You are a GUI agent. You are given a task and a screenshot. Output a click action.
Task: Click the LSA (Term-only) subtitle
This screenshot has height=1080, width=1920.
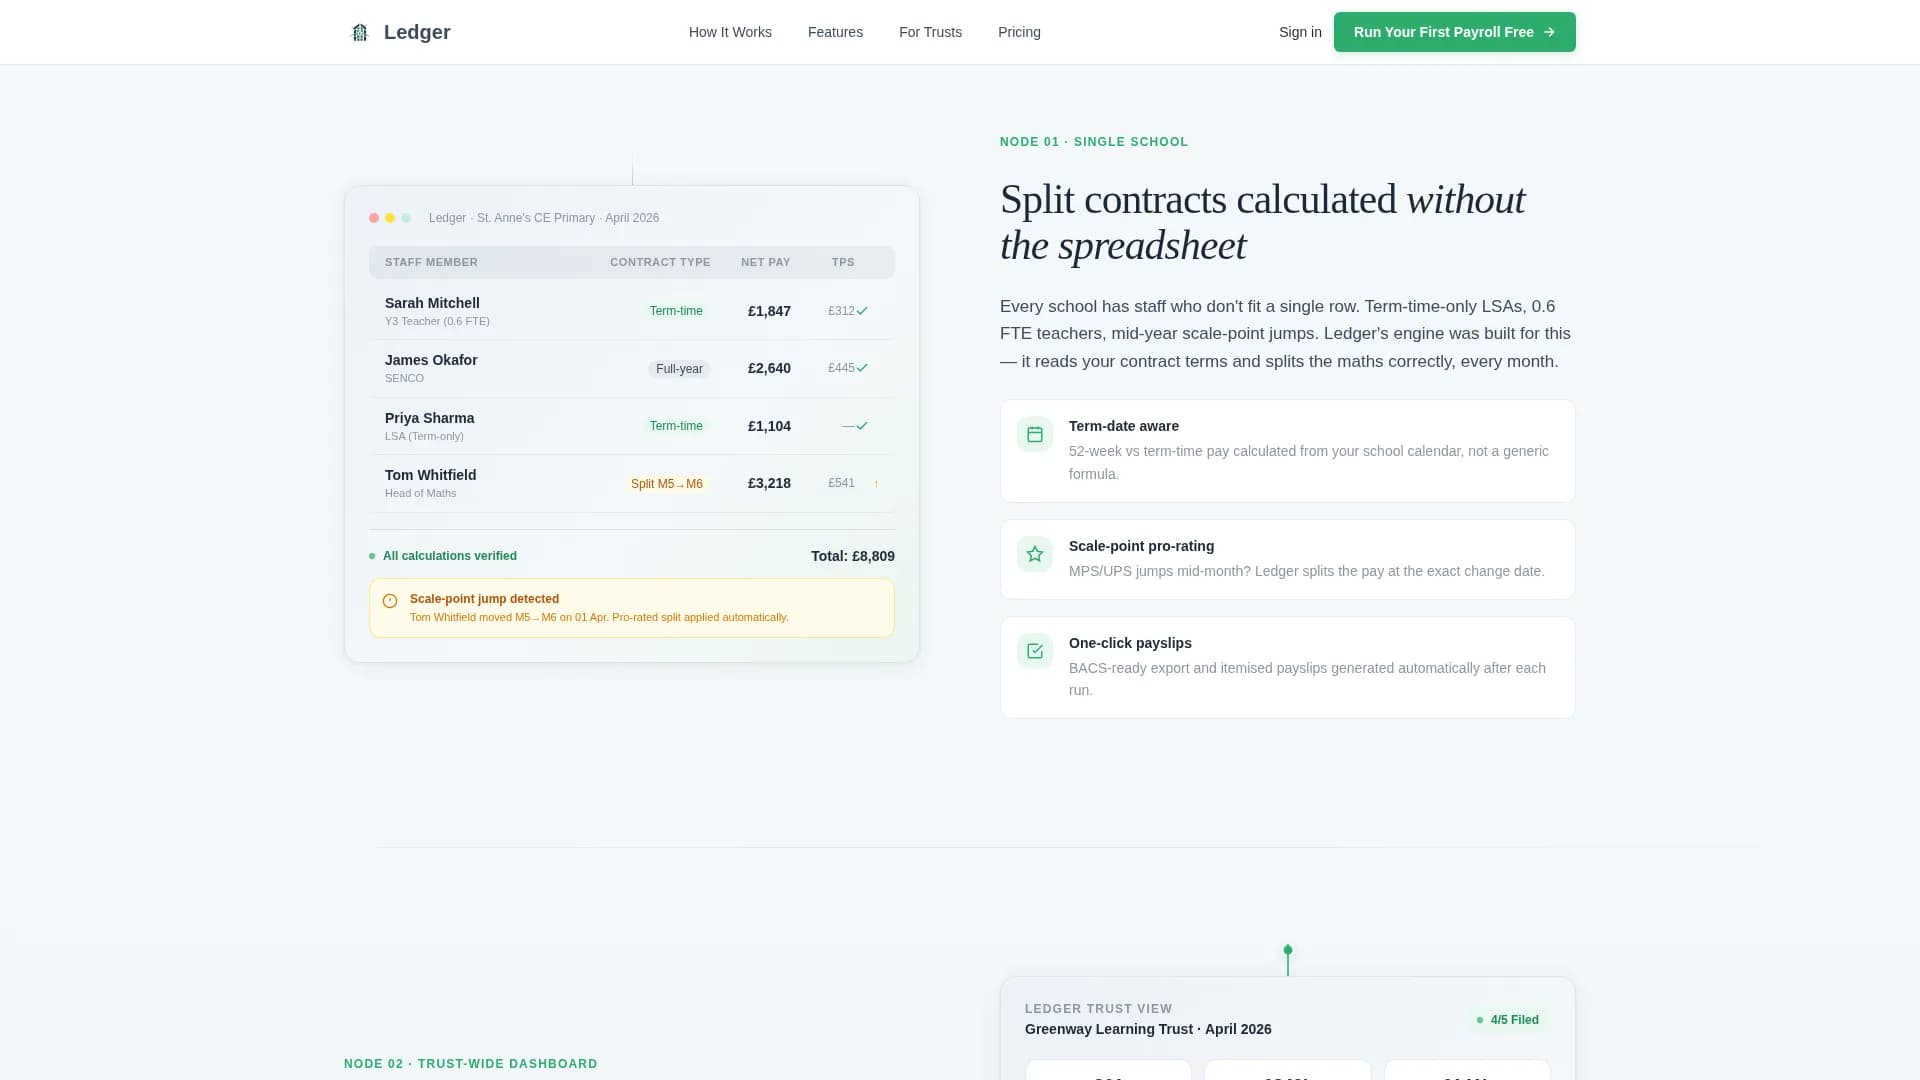click(x=424, y=436)
